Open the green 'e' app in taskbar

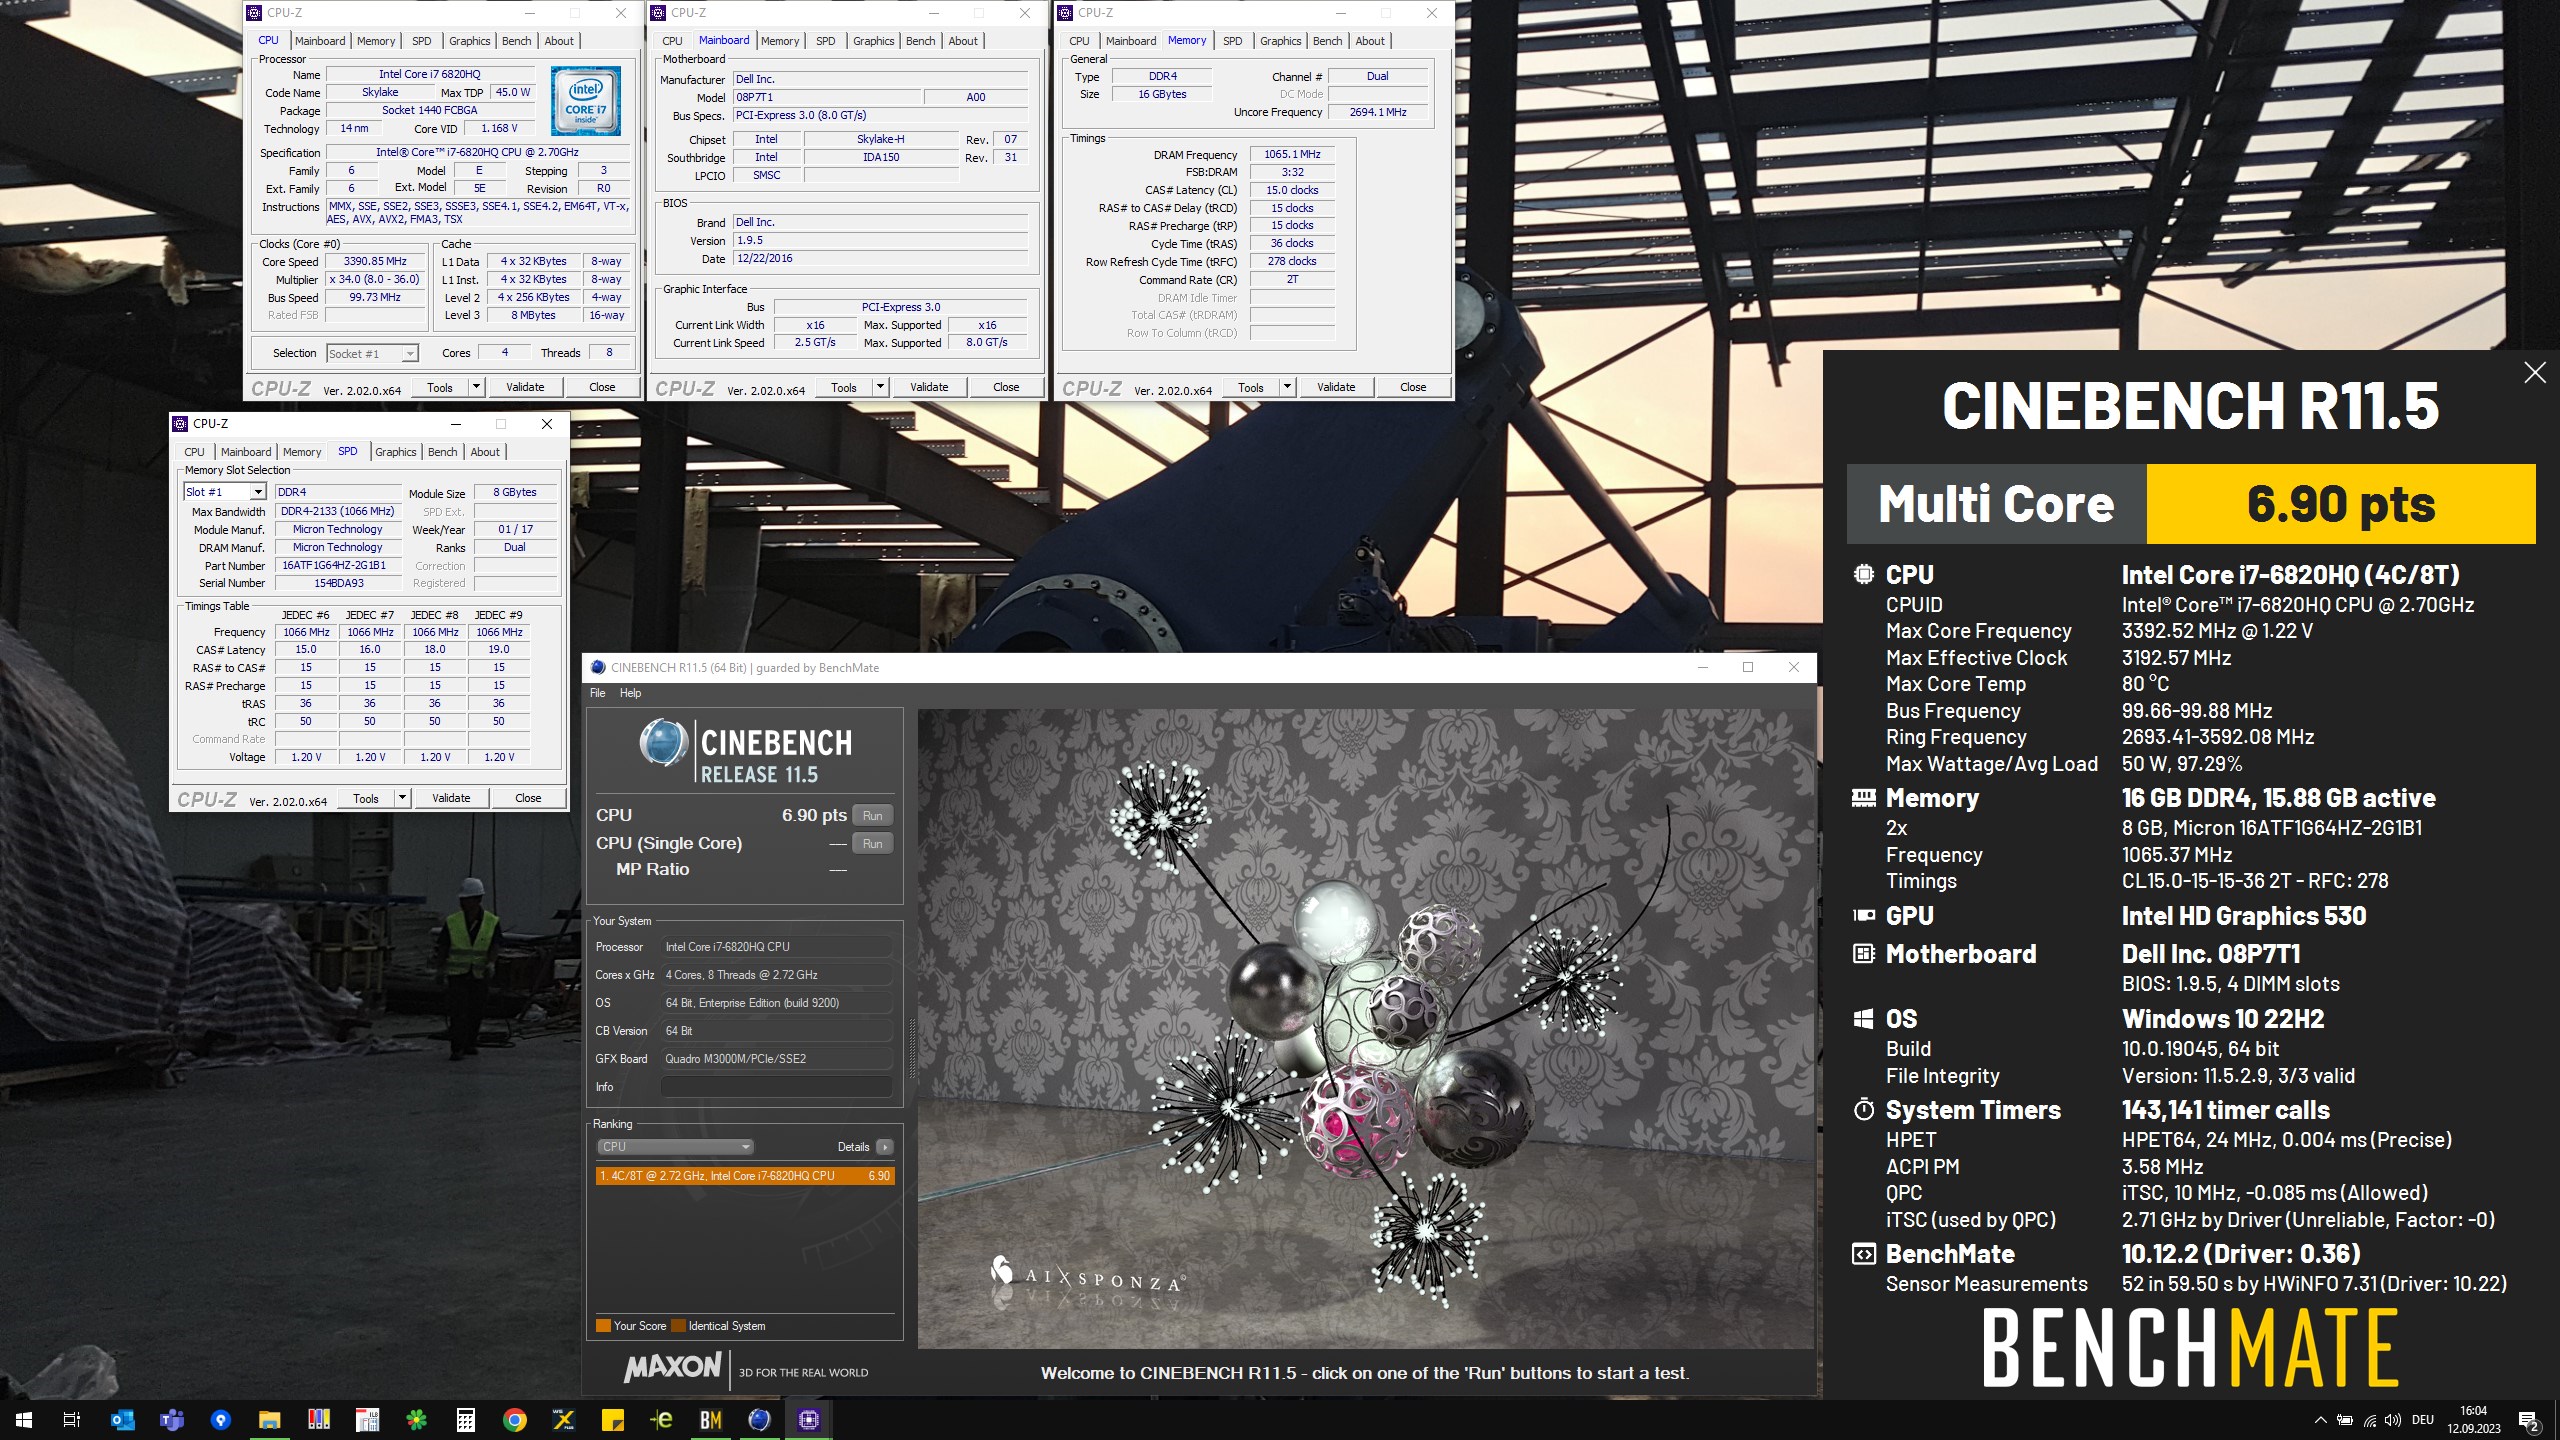tap(662, 1419)
